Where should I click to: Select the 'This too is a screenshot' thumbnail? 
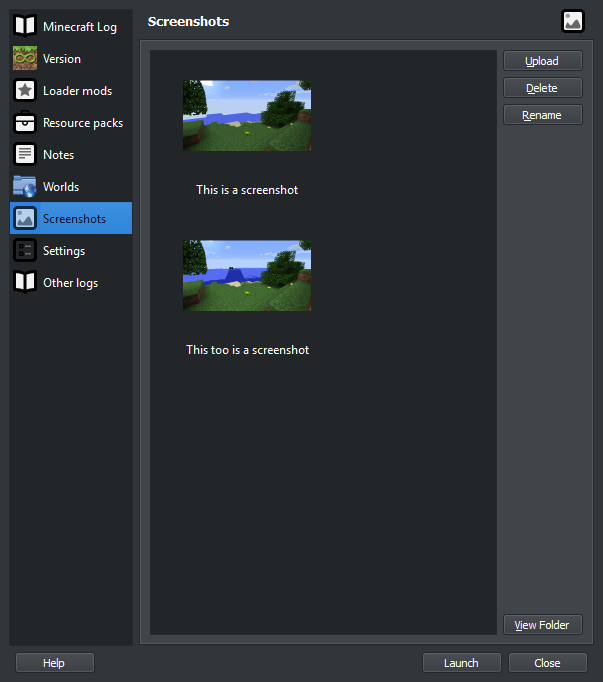[247, 275]
